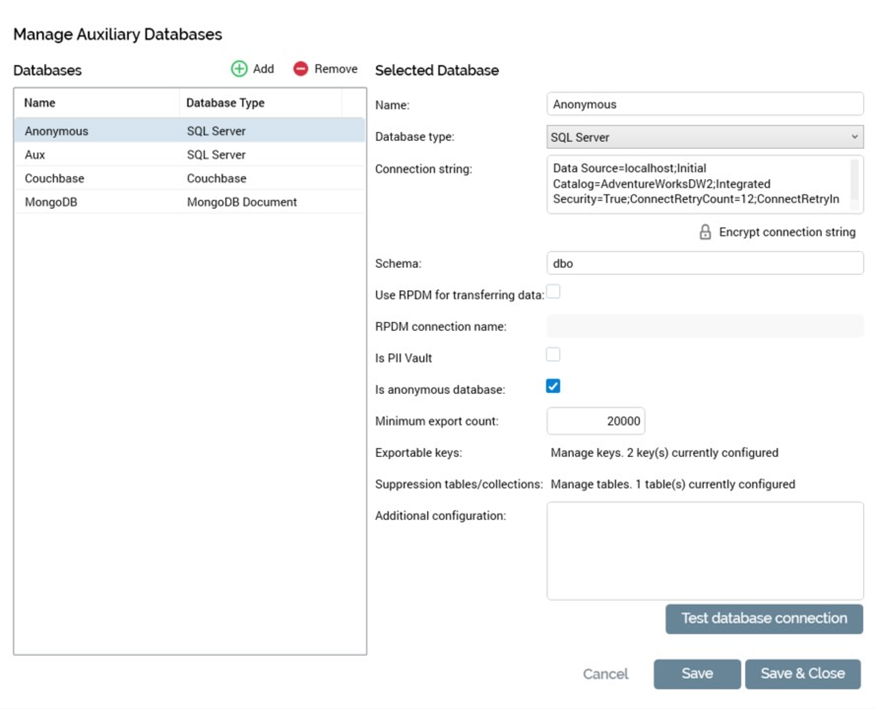876x709 pixels.
Task: Click the Save button
Action: (697, 674)
